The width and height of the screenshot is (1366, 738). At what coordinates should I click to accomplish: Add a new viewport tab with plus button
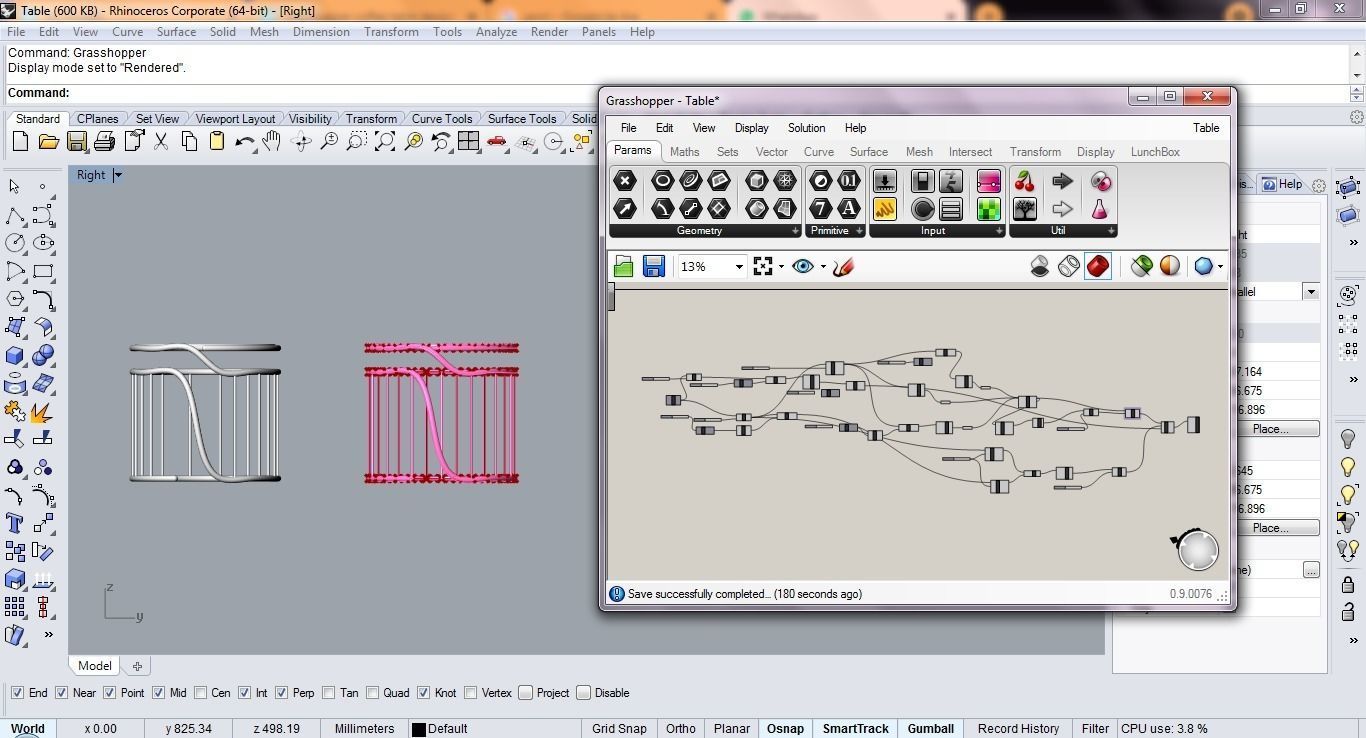click(x=137, y=666)
